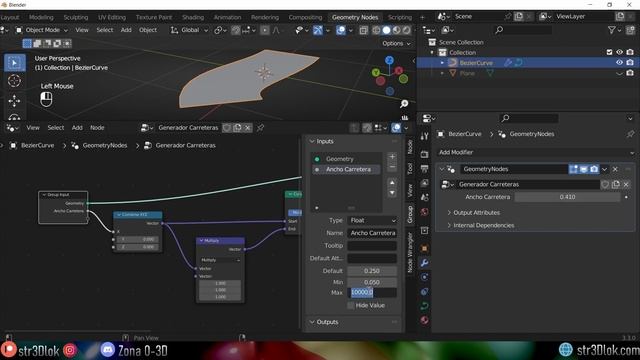Toggle viewport overlays icon

click(x=341, y=30)
